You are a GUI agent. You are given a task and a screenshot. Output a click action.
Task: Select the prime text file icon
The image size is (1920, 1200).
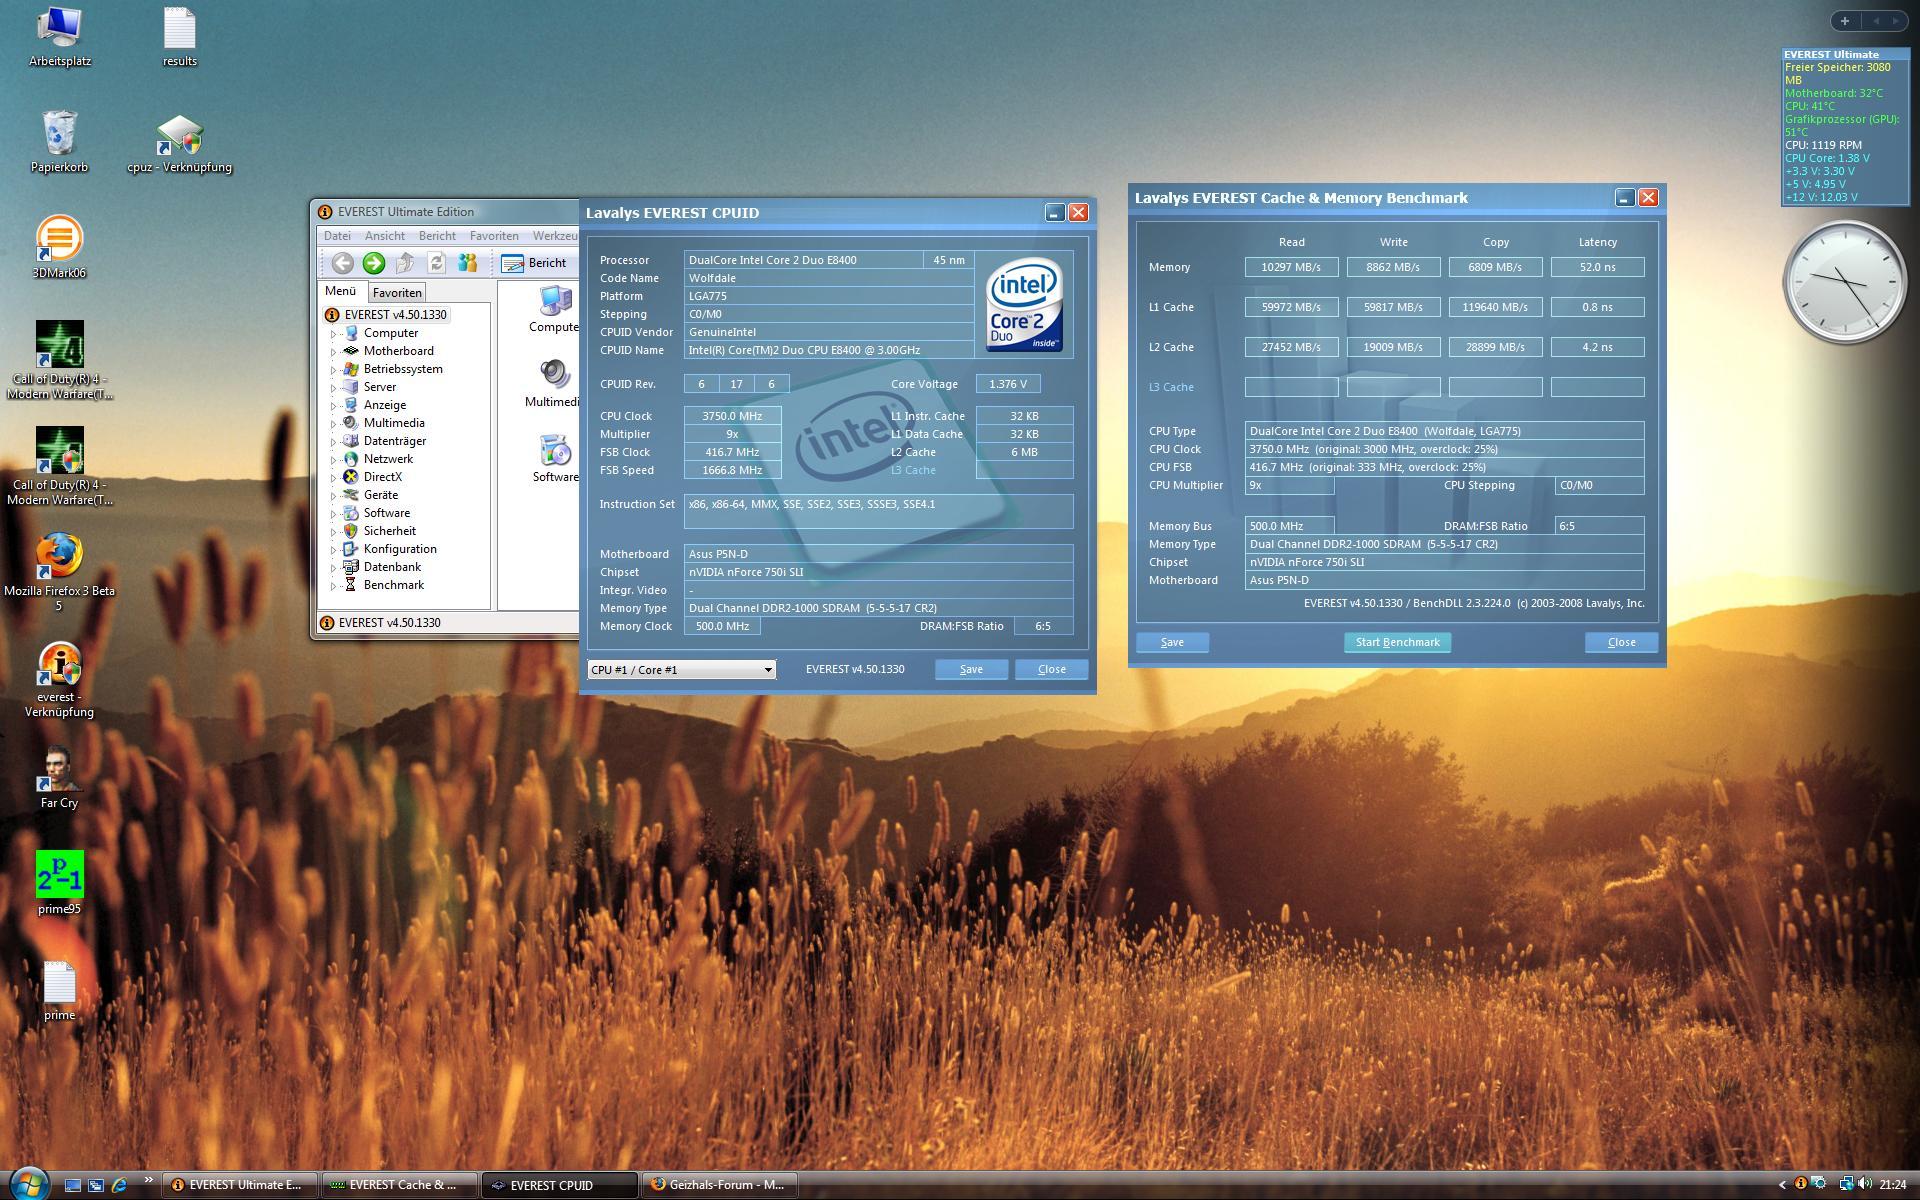pos(59,992)
